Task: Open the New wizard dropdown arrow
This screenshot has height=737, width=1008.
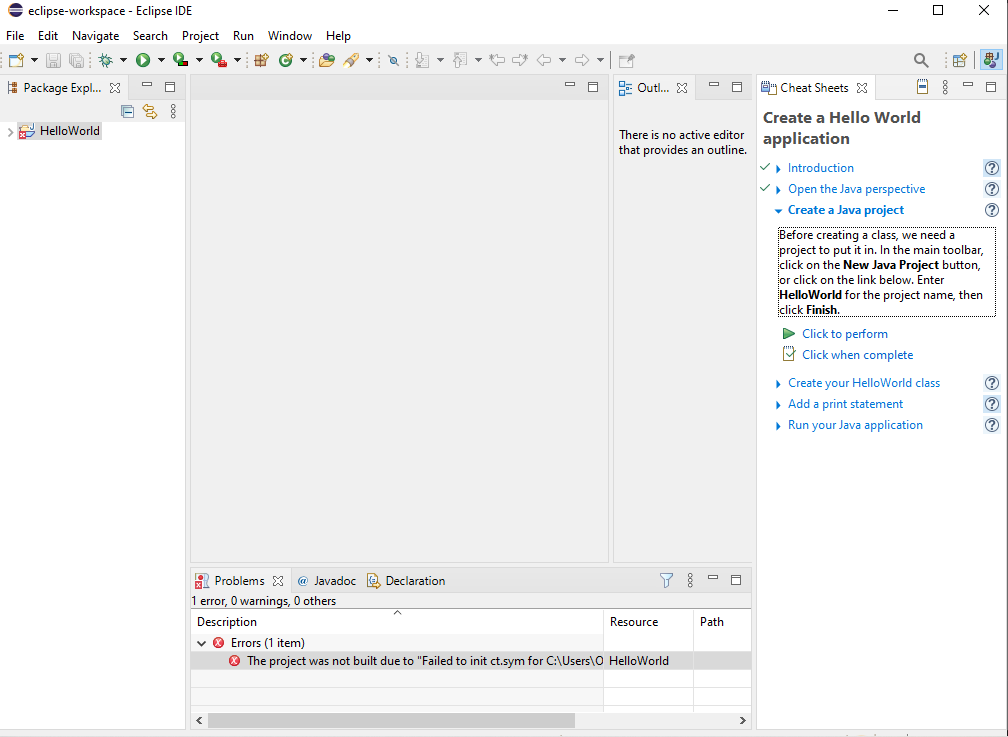Action: coord(34,60)
